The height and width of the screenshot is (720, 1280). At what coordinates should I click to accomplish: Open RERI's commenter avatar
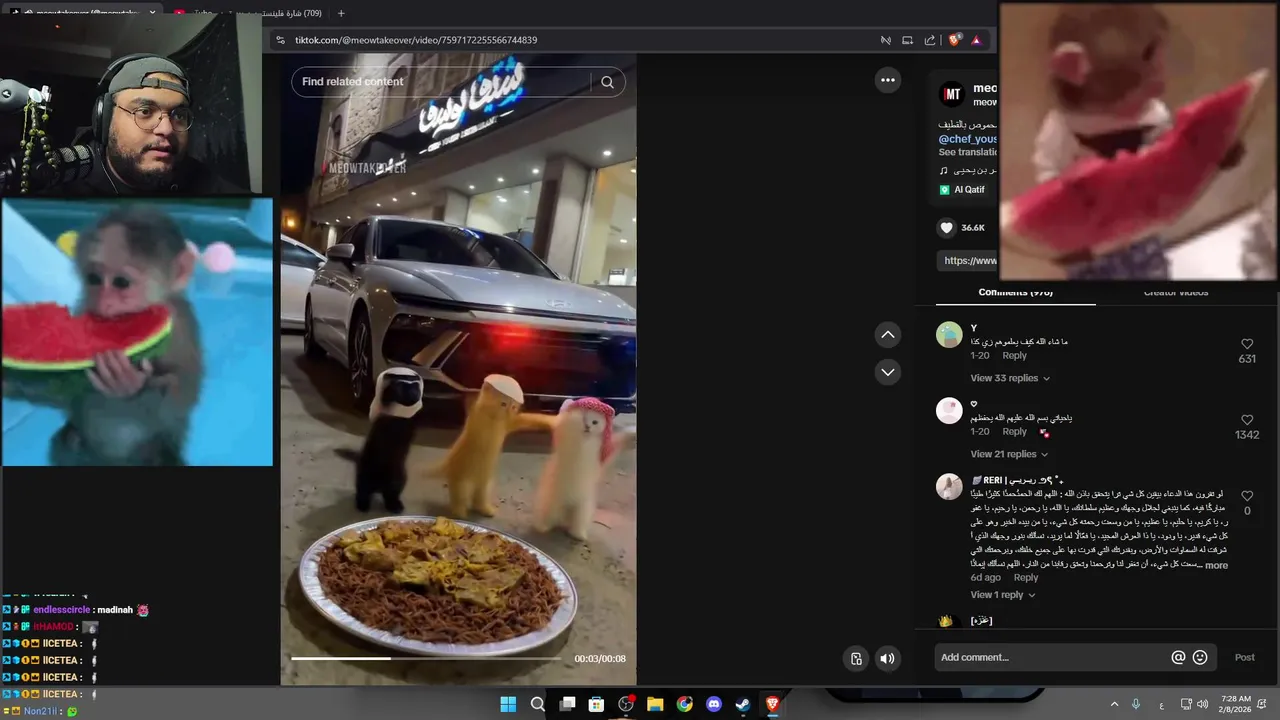tap(949, 486)
